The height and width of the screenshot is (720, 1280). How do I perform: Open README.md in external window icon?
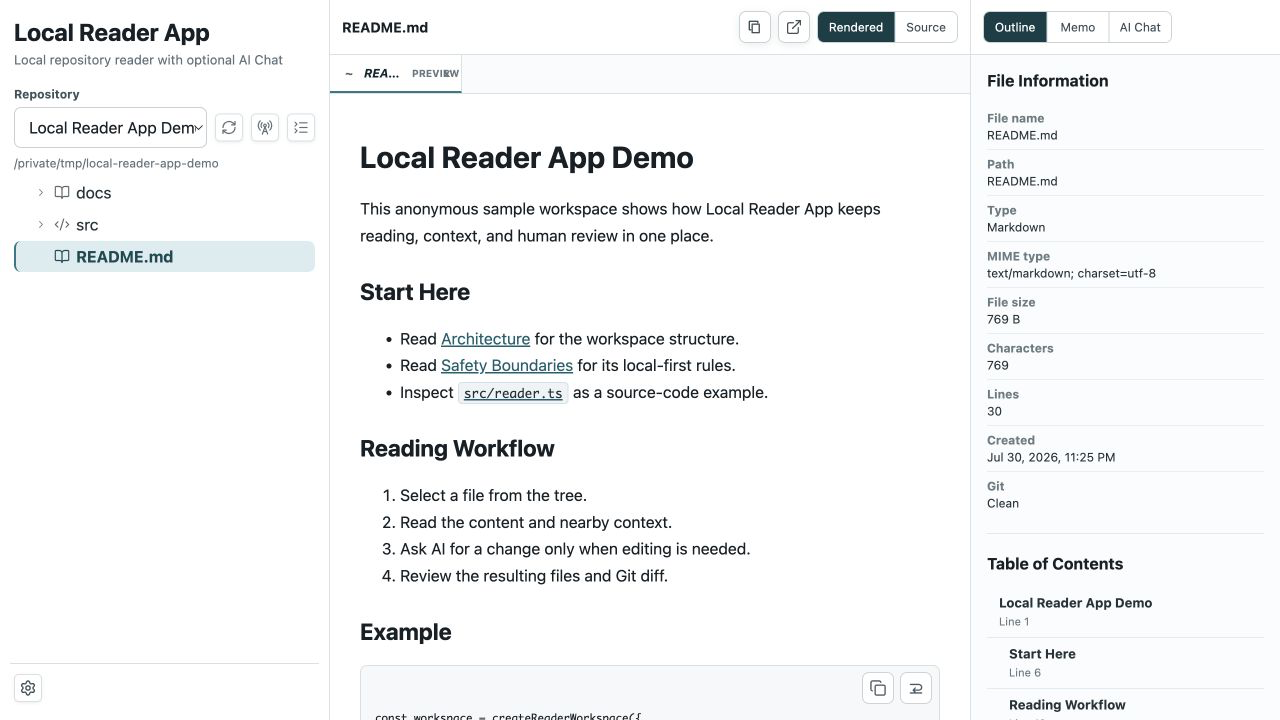[x=794, y=27]
